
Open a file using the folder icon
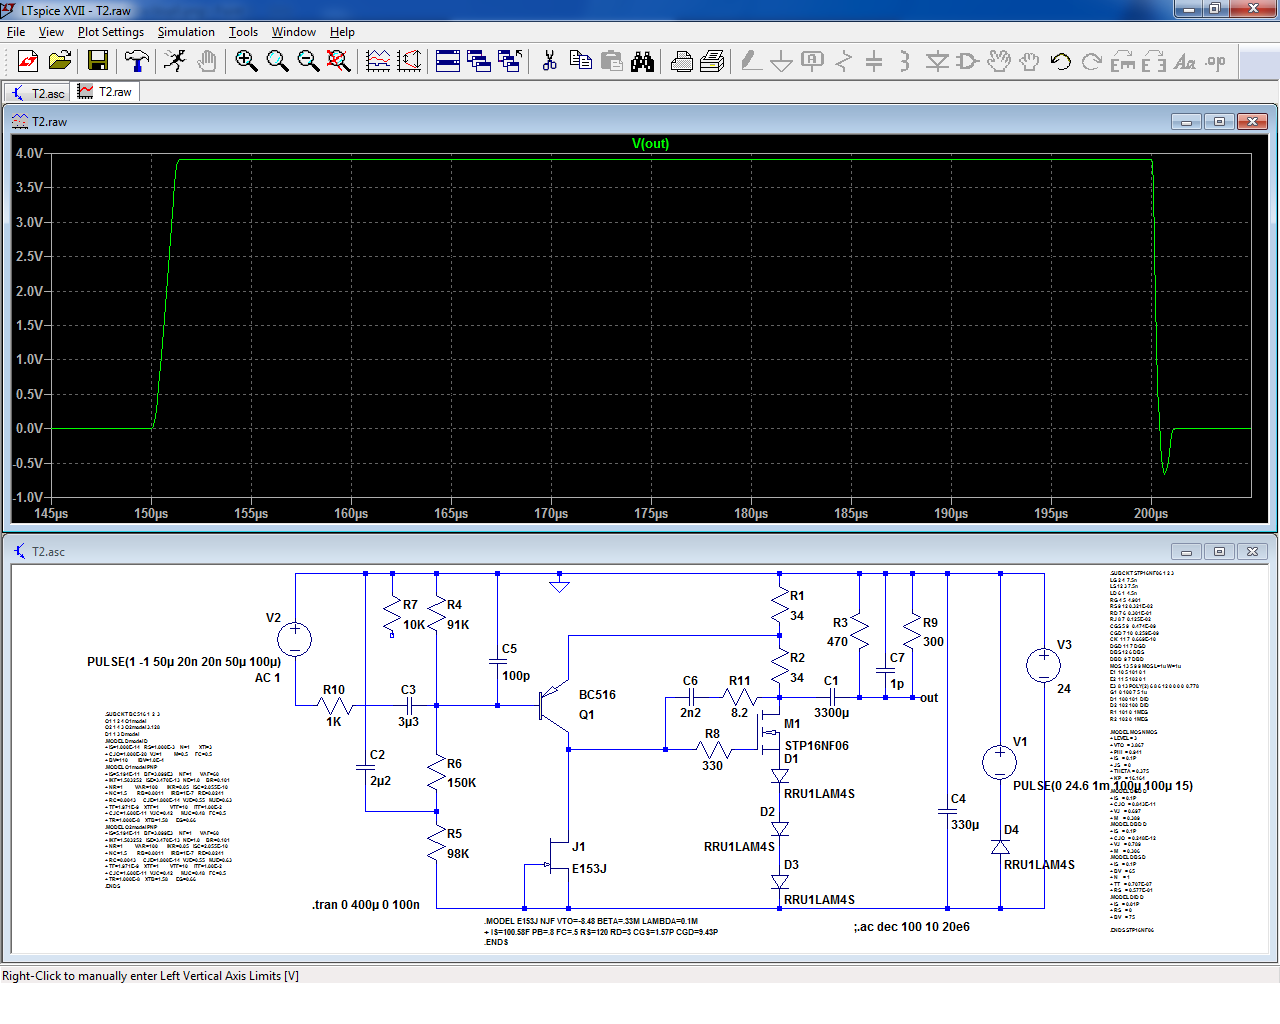pos(60,62)
